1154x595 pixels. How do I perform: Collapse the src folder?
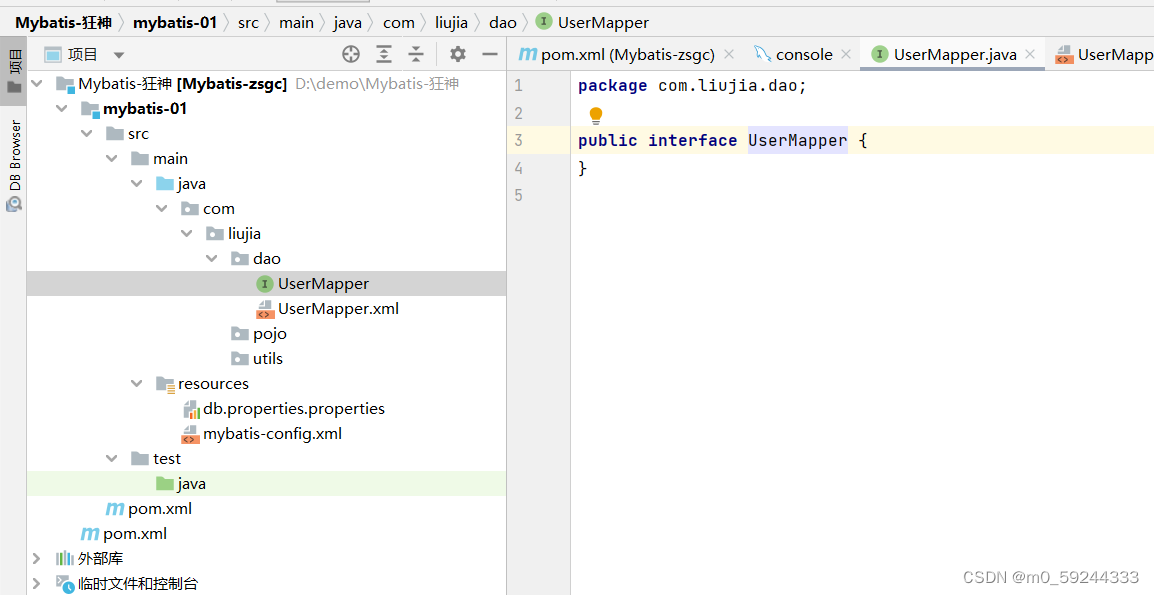click(x=87, y=133)
